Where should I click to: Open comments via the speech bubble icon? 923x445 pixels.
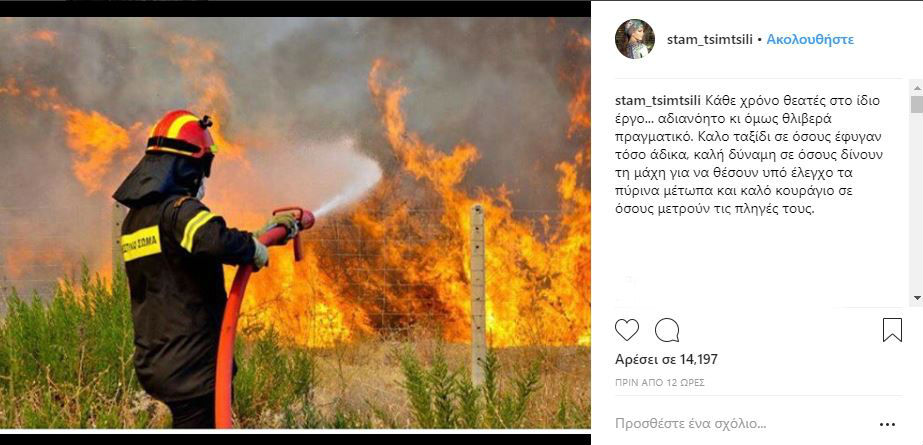pyautogui.click(x=667, y=330)
